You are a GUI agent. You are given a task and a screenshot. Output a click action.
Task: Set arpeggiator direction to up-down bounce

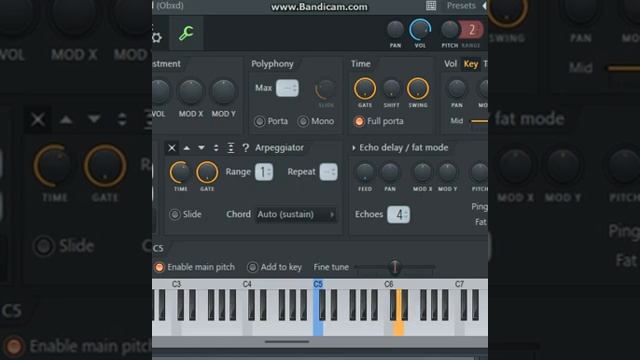tap(216, 148)
